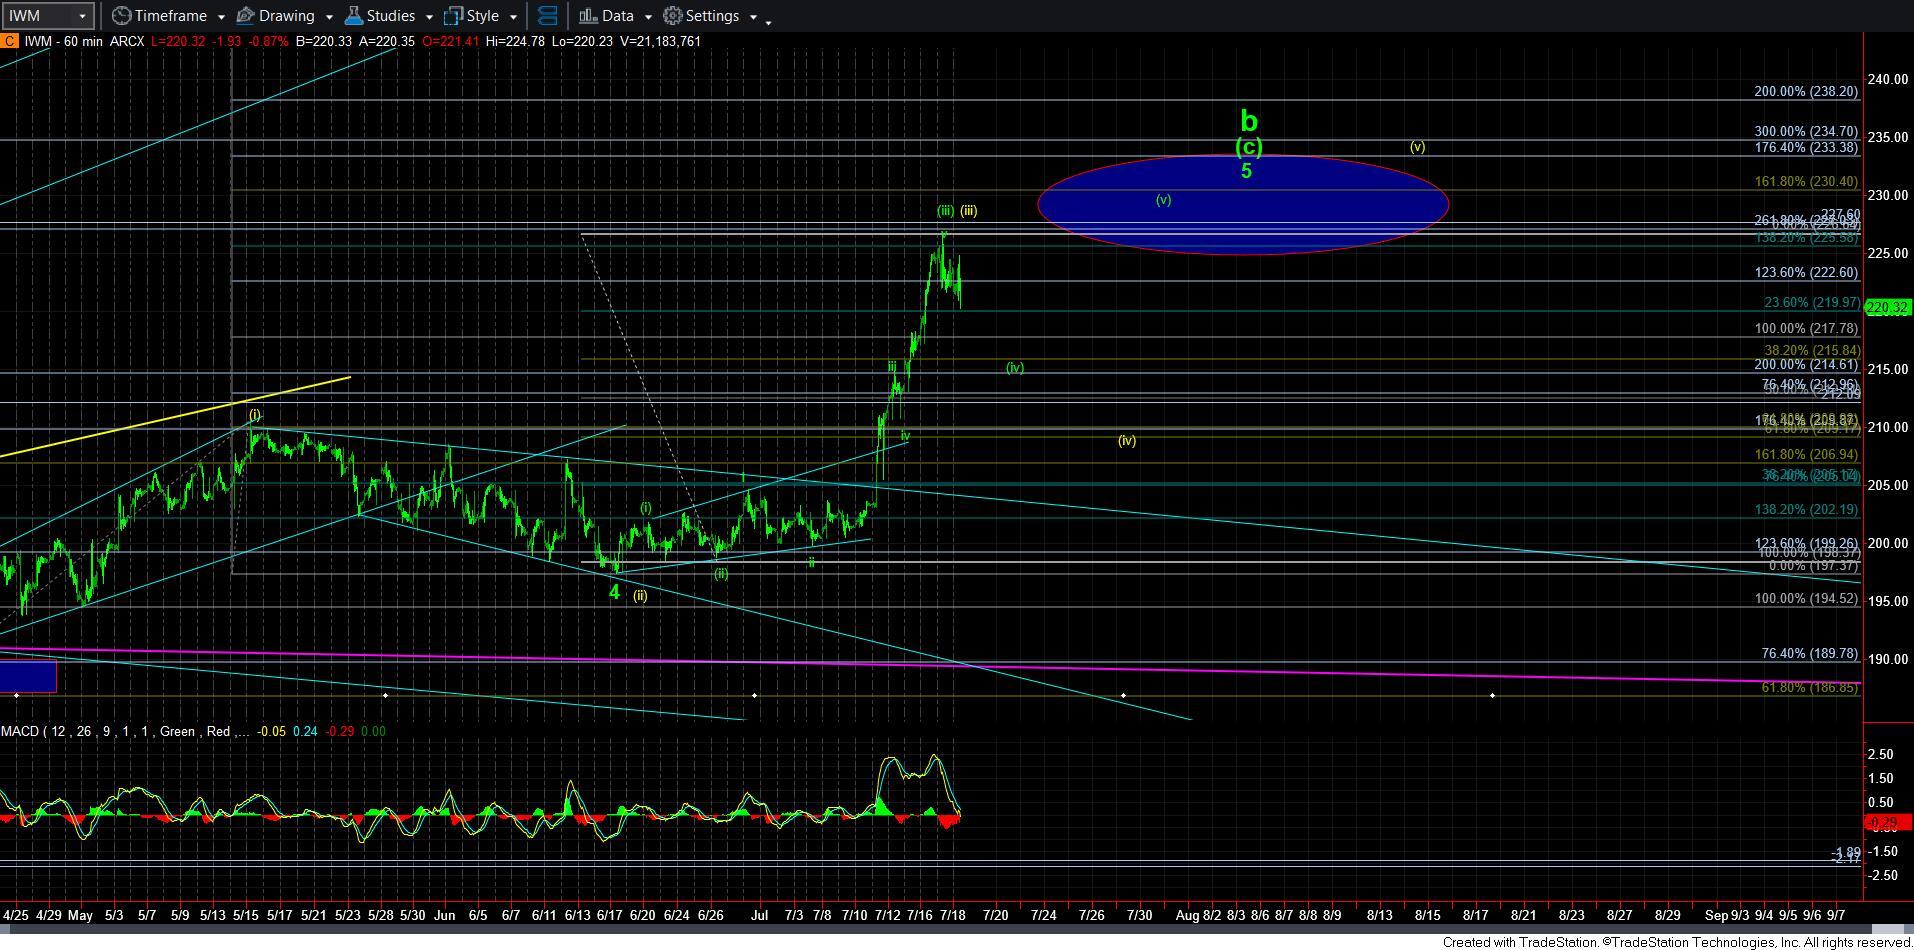Select the green '(c)' wave label
The width and height of the screenshot is (1914, 950).
coord(1248,147)
